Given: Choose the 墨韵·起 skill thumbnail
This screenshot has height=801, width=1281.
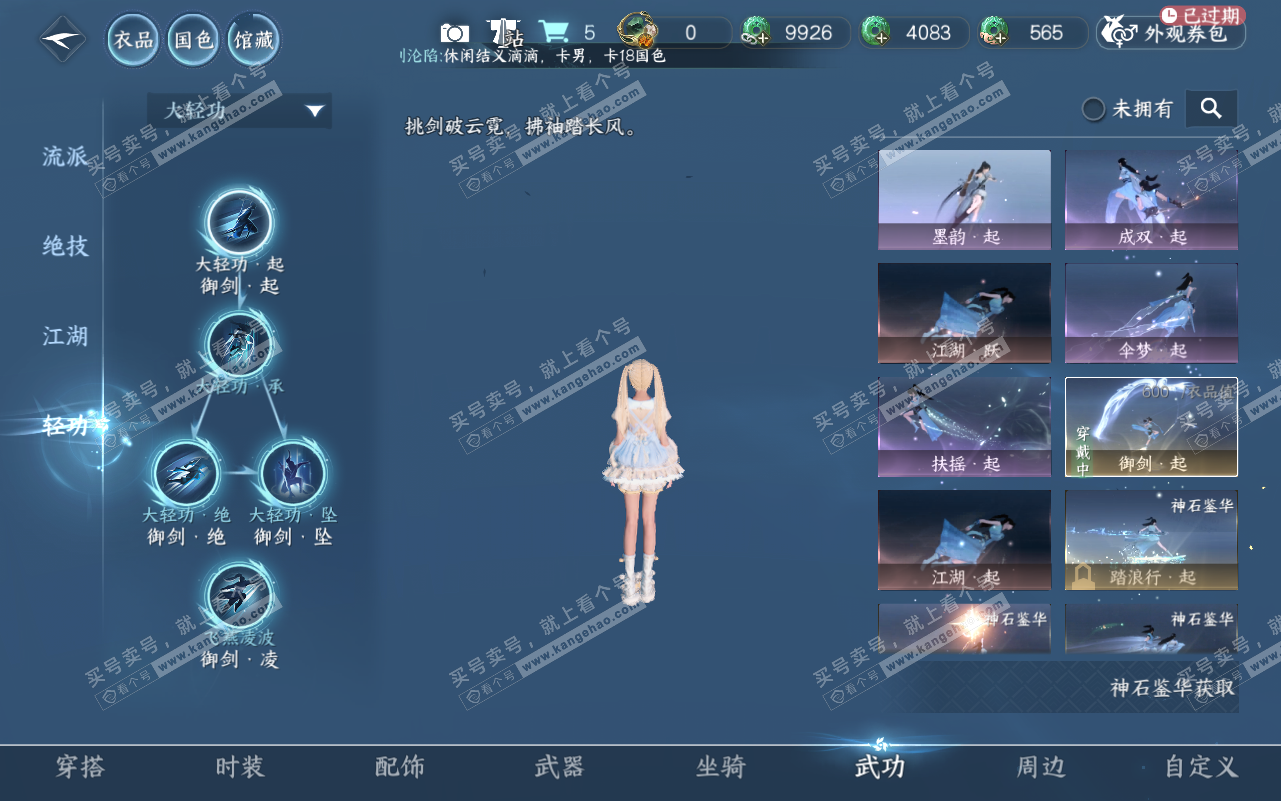Looking at the screenshot, I should pos(965,200).
